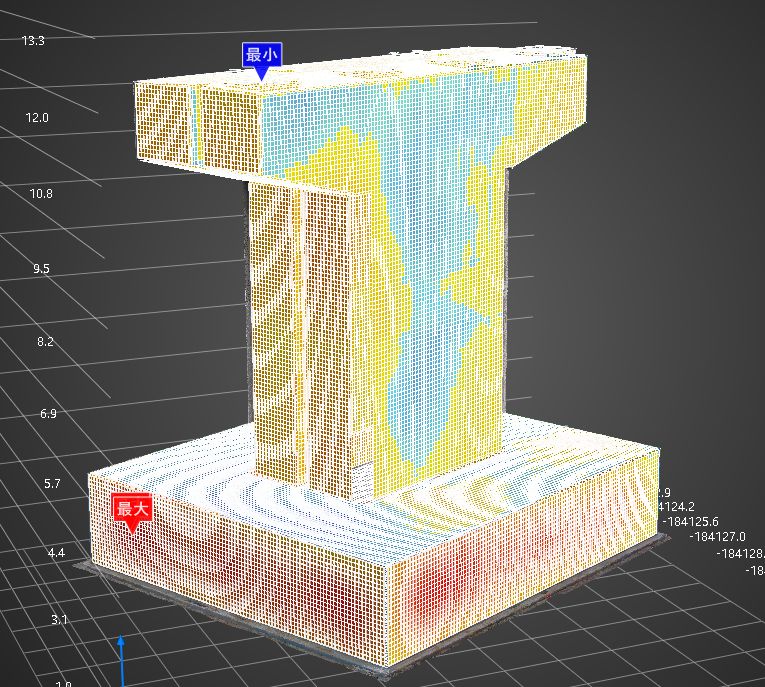This screenshot has width=765, height=687.
Task: Click the 3.1 axis tick label
Action: (60, 620)
